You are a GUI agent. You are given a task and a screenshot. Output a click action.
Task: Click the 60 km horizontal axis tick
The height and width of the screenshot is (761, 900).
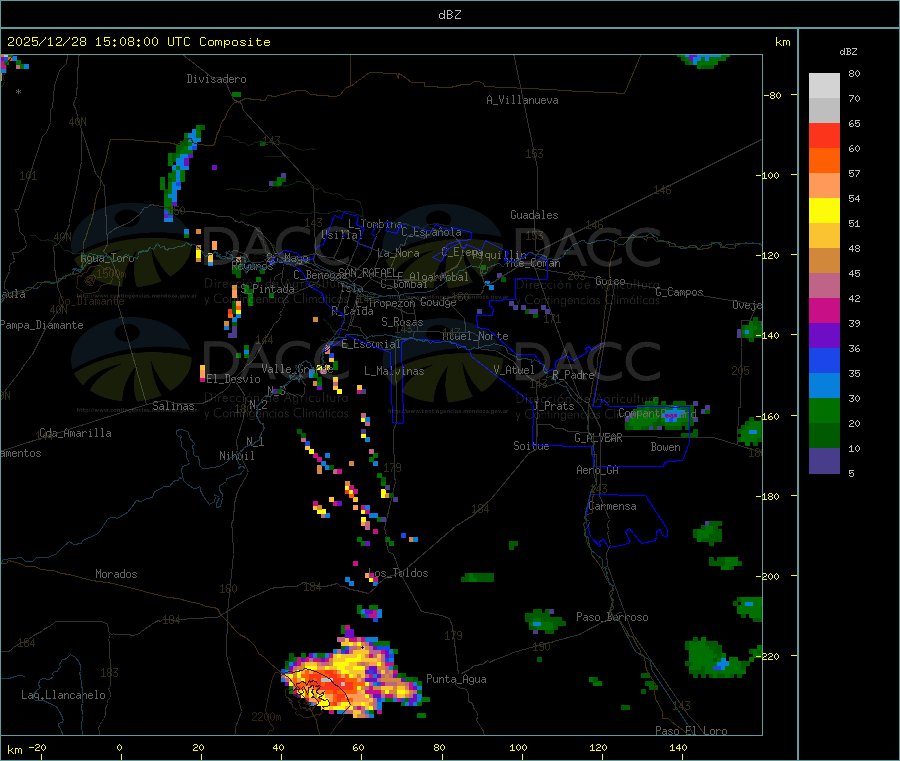358,747
